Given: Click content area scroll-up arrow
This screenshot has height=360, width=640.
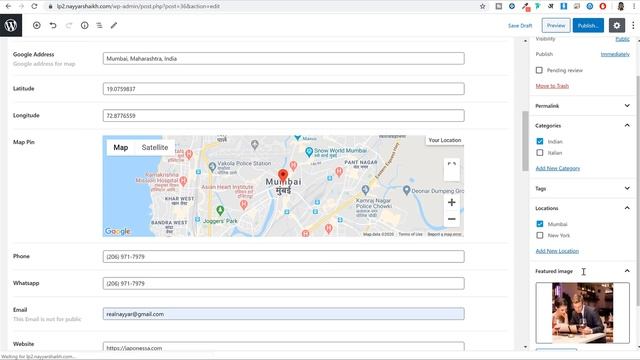Looking at the screenshot, I should click(525, 41).
